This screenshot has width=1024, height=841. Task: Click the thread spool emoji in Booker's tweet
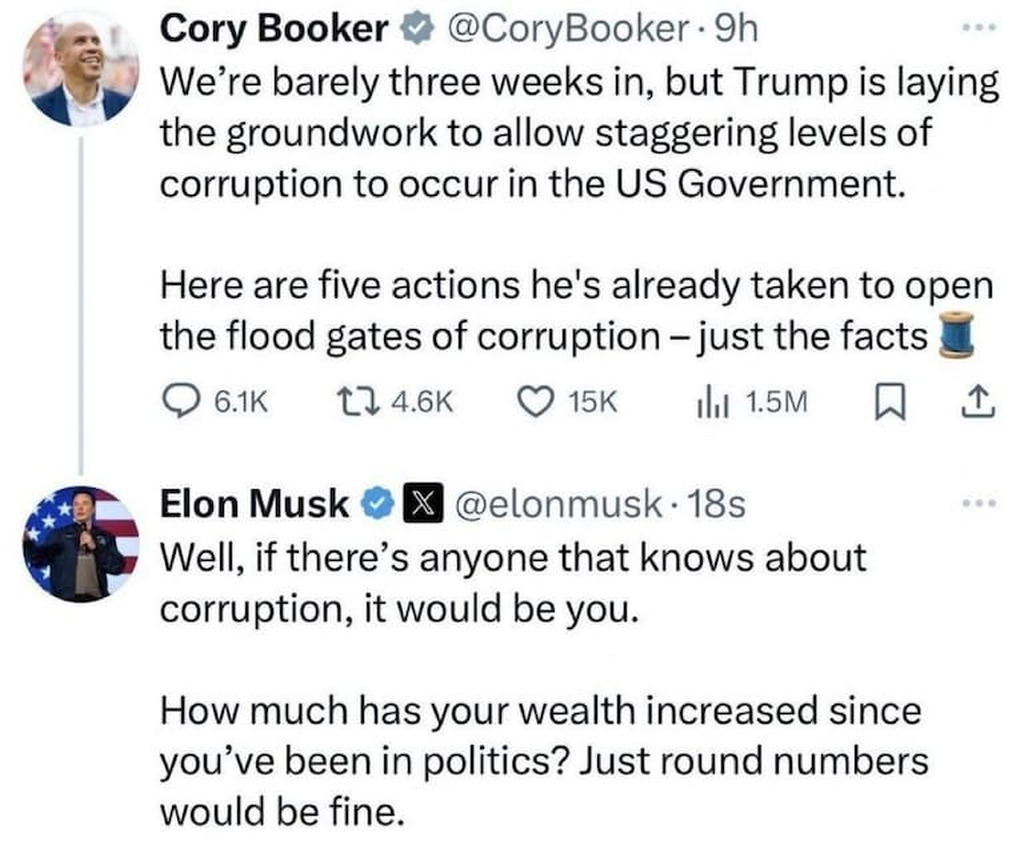pyautogui.click(x=957, y=335)
